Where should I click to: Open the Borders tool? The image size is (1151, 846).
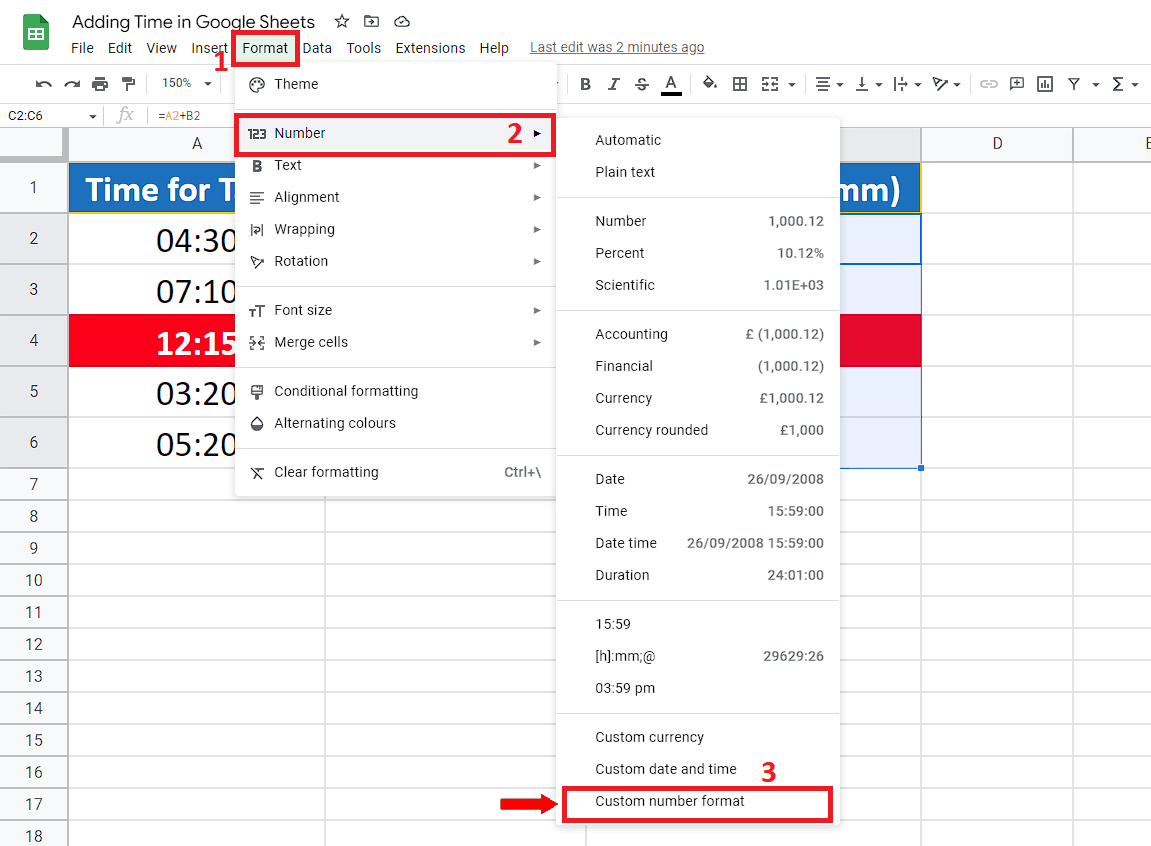(739, 83)
